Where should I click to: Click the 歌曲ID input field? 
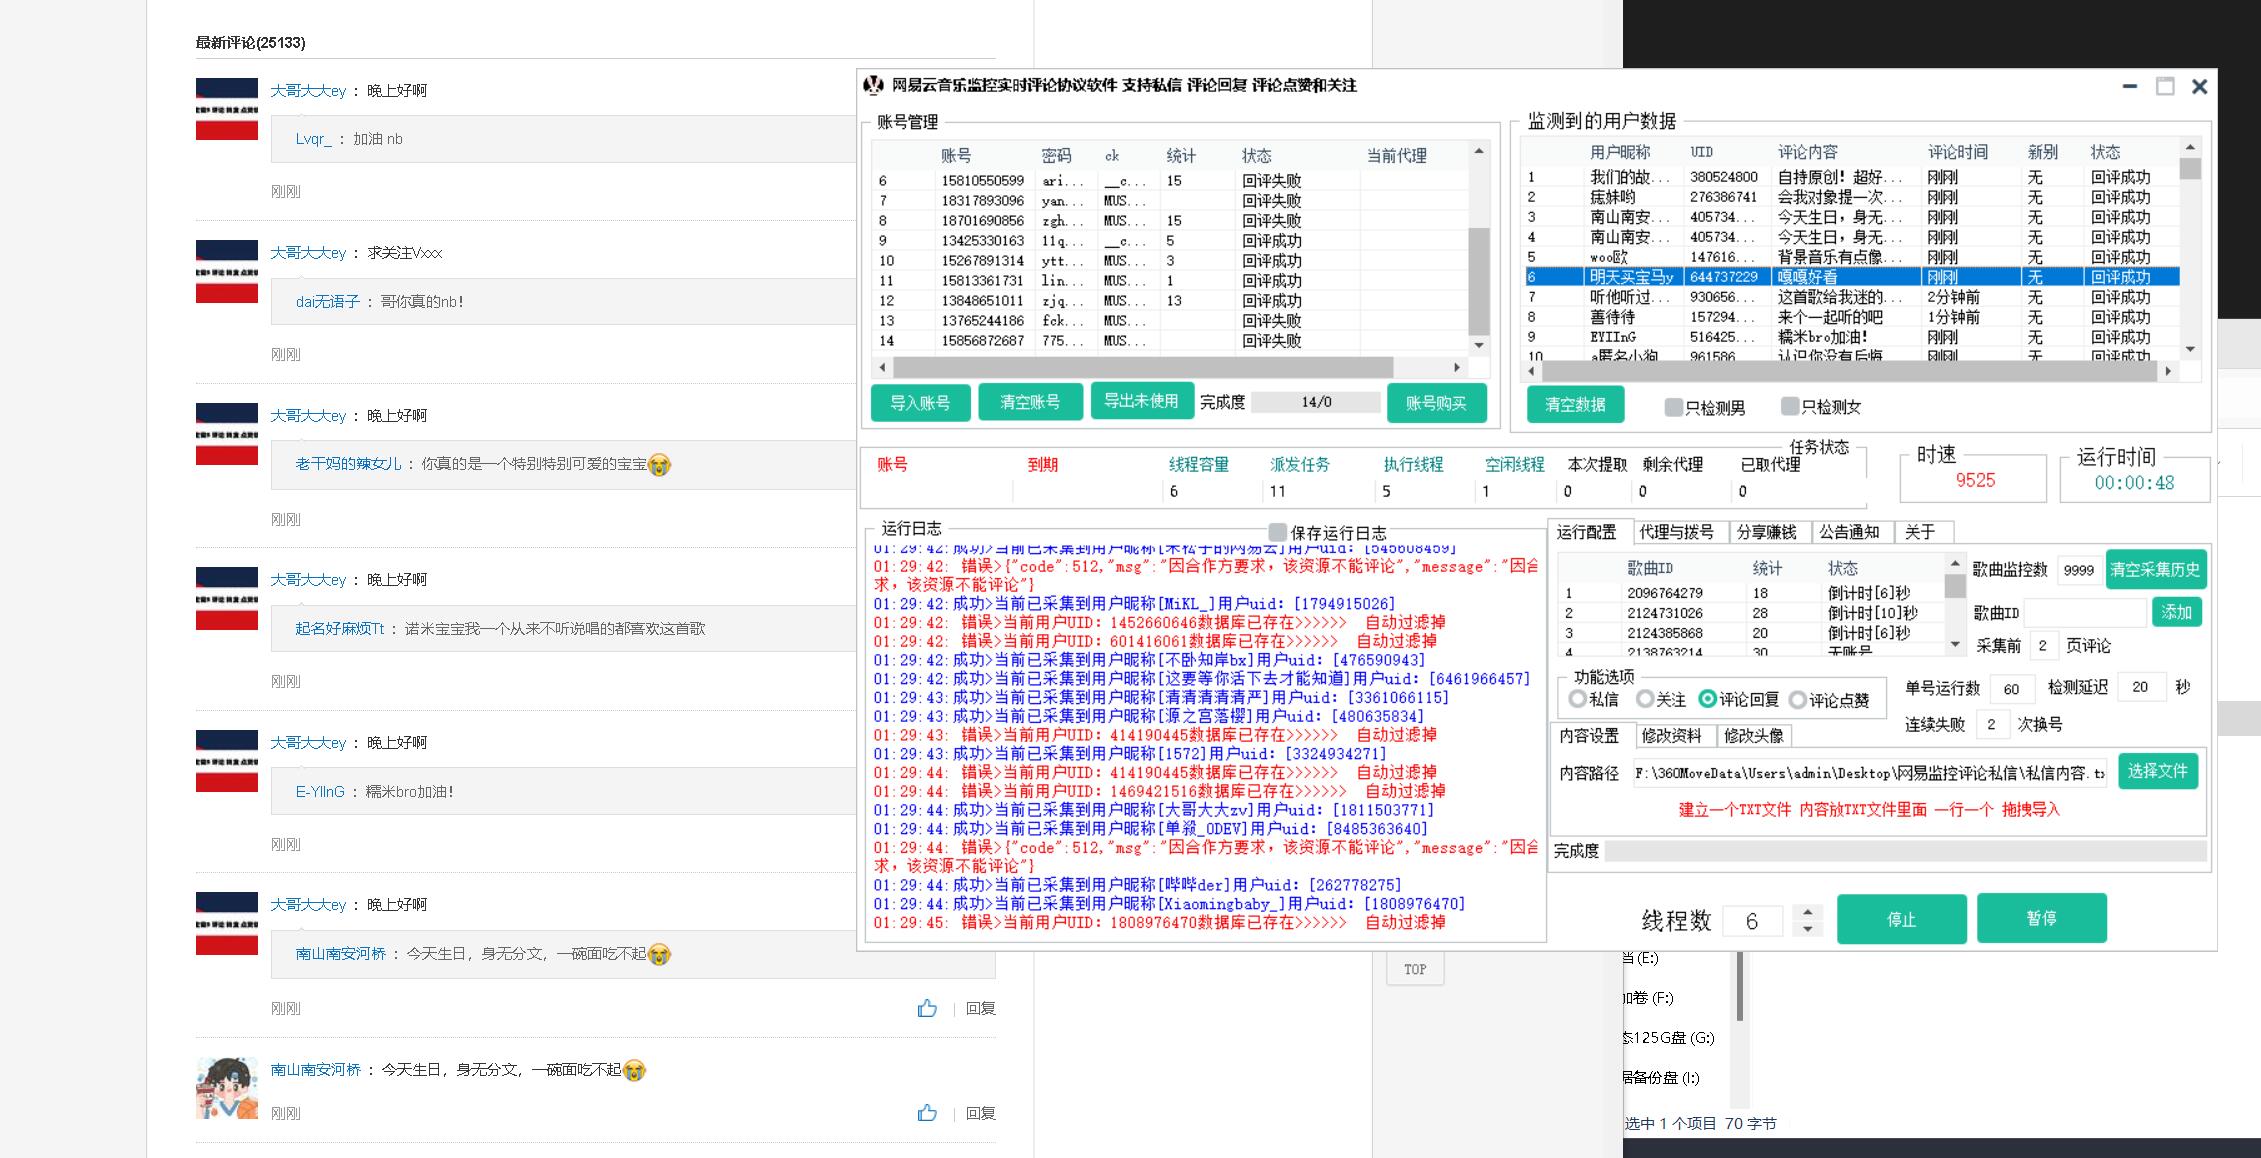pyautogui.click(x=2084, y=612)
